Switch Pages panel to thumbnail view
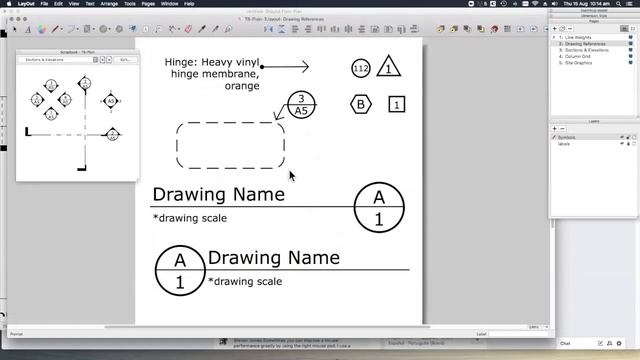This screenshot has height=360, width=640. 633,29
